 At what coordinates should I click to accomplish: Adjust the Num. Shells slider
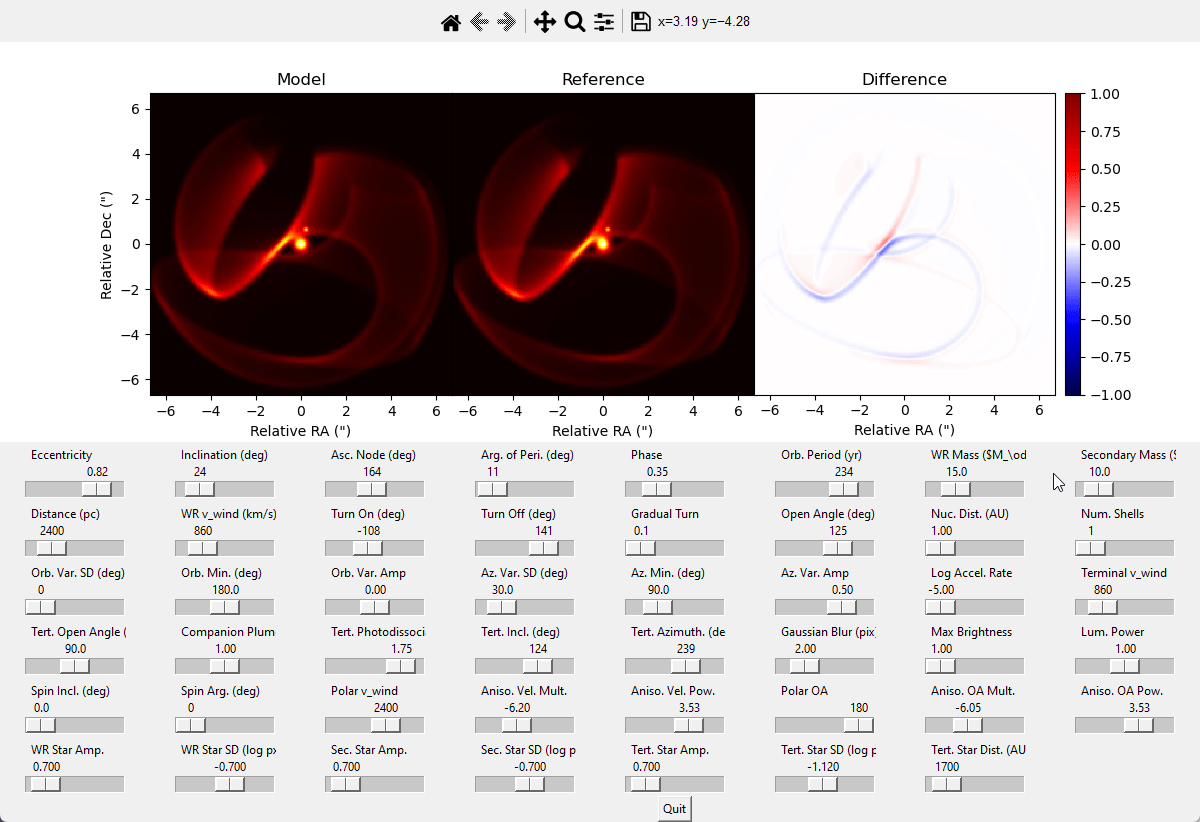click(1124, 548)
